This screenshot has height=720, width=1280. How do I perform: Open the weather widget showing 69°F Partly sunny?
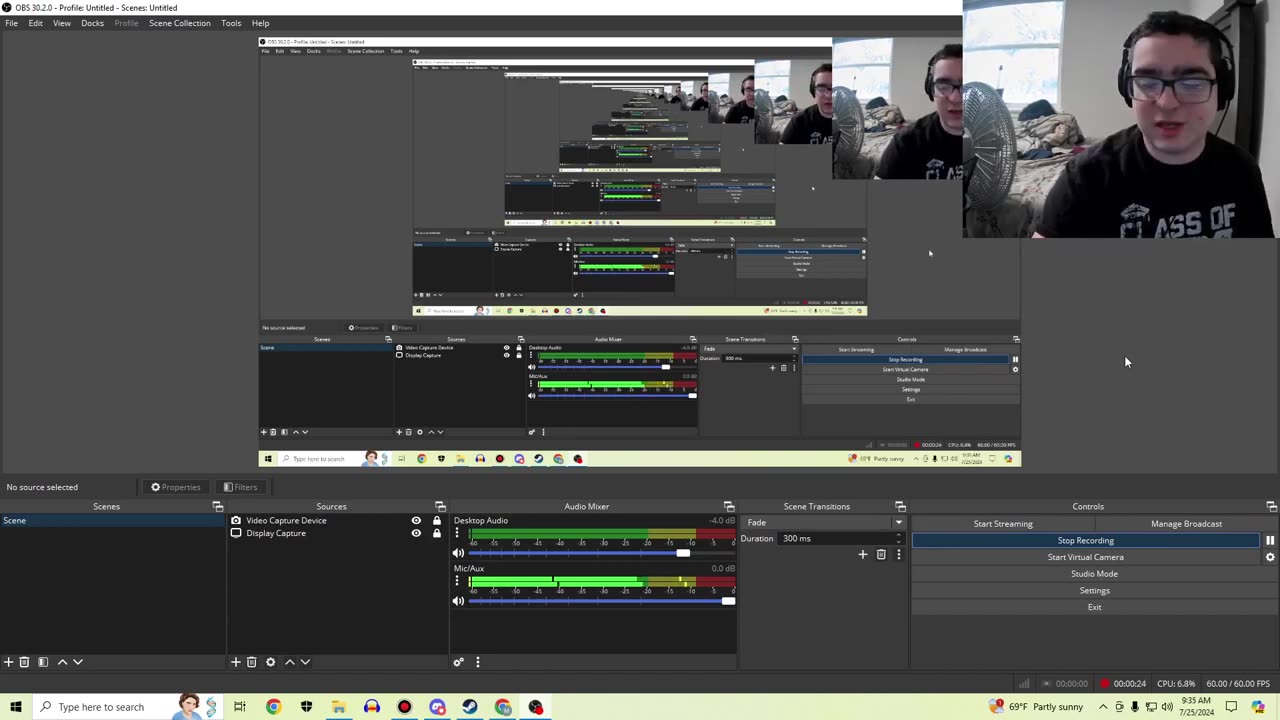pos(1036,707)
